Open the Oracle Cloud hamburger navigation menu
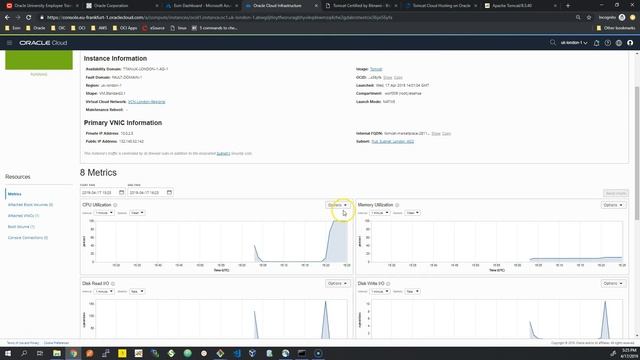Screen dimensions: 640x360 [x=9, y=43]
